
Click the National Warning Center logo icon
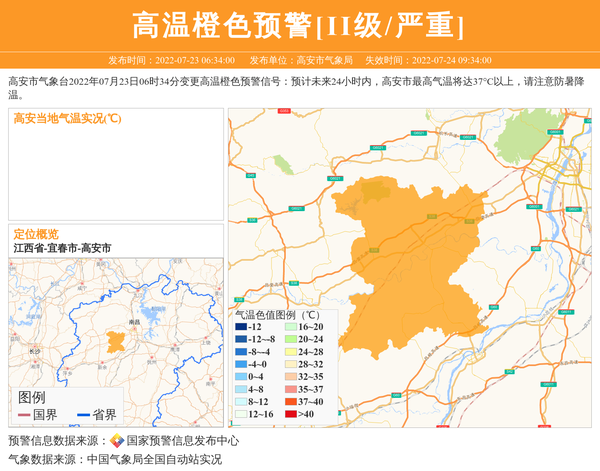click(x=117, y=441)
